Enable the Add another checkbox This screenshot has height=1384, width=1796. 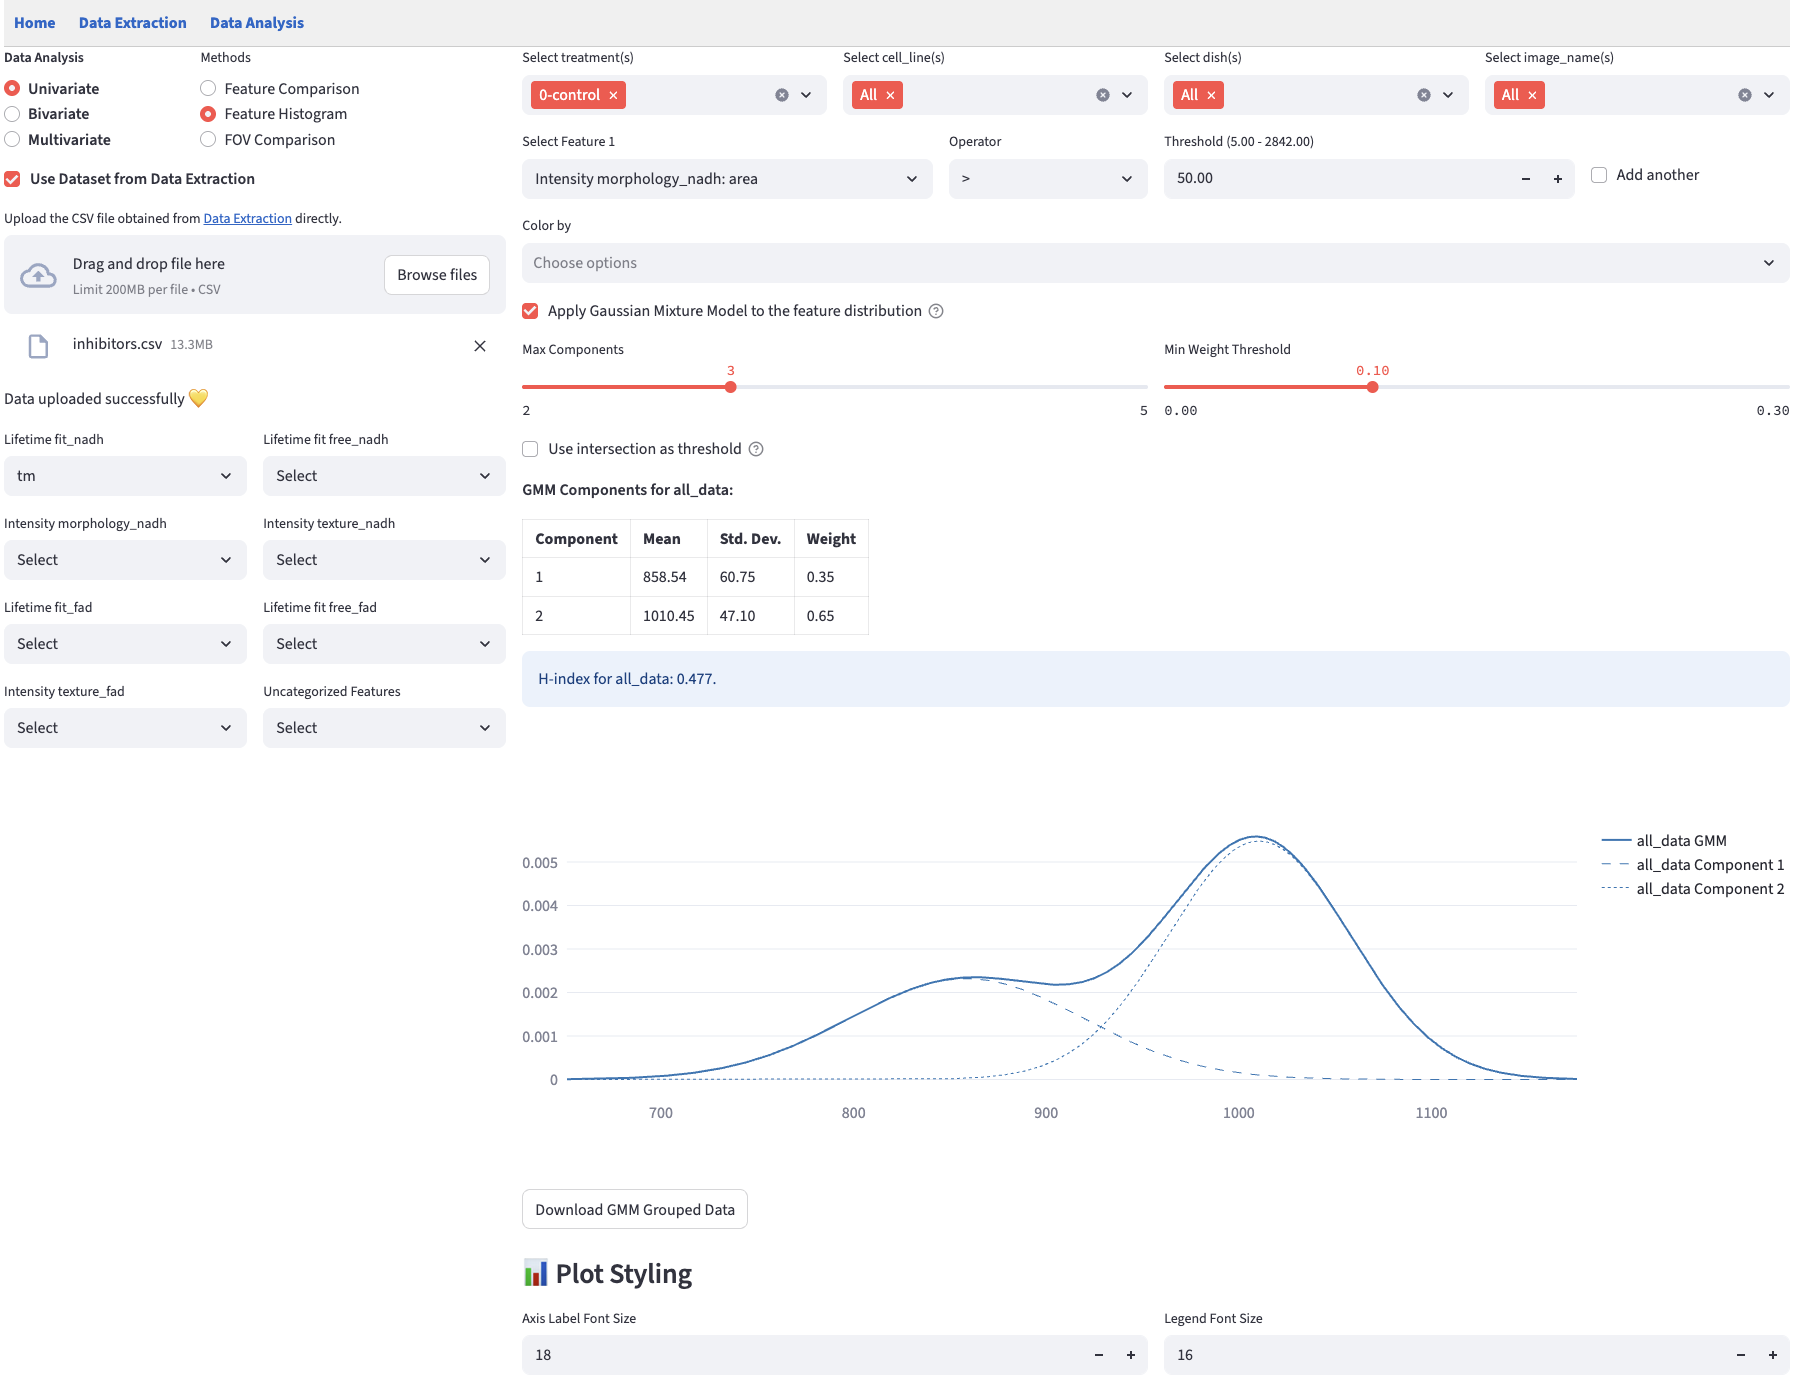(1599, 175)
